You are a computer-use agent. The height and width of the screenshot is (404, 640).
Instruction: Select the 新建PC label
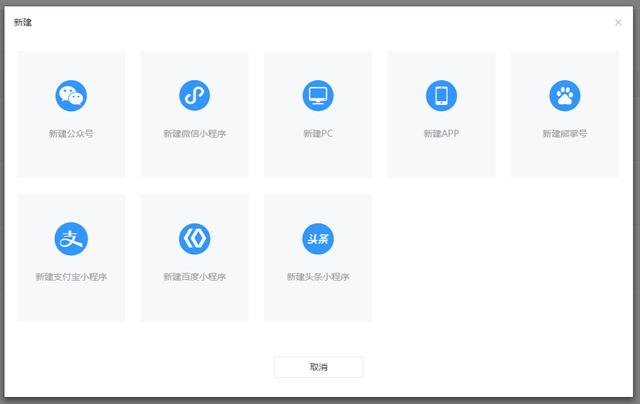pos(318,133)
